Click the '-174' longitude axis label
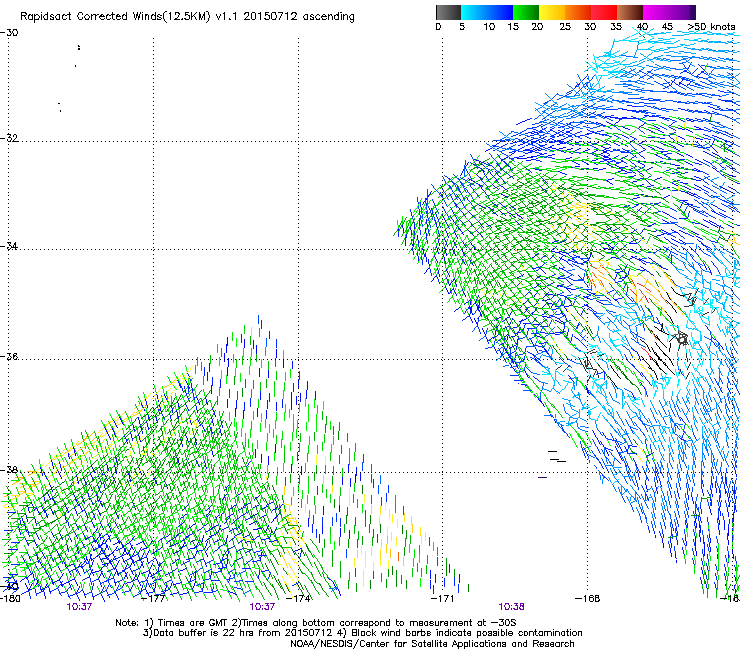This screenshot has width=740, height=650. (x=299, y=599)
